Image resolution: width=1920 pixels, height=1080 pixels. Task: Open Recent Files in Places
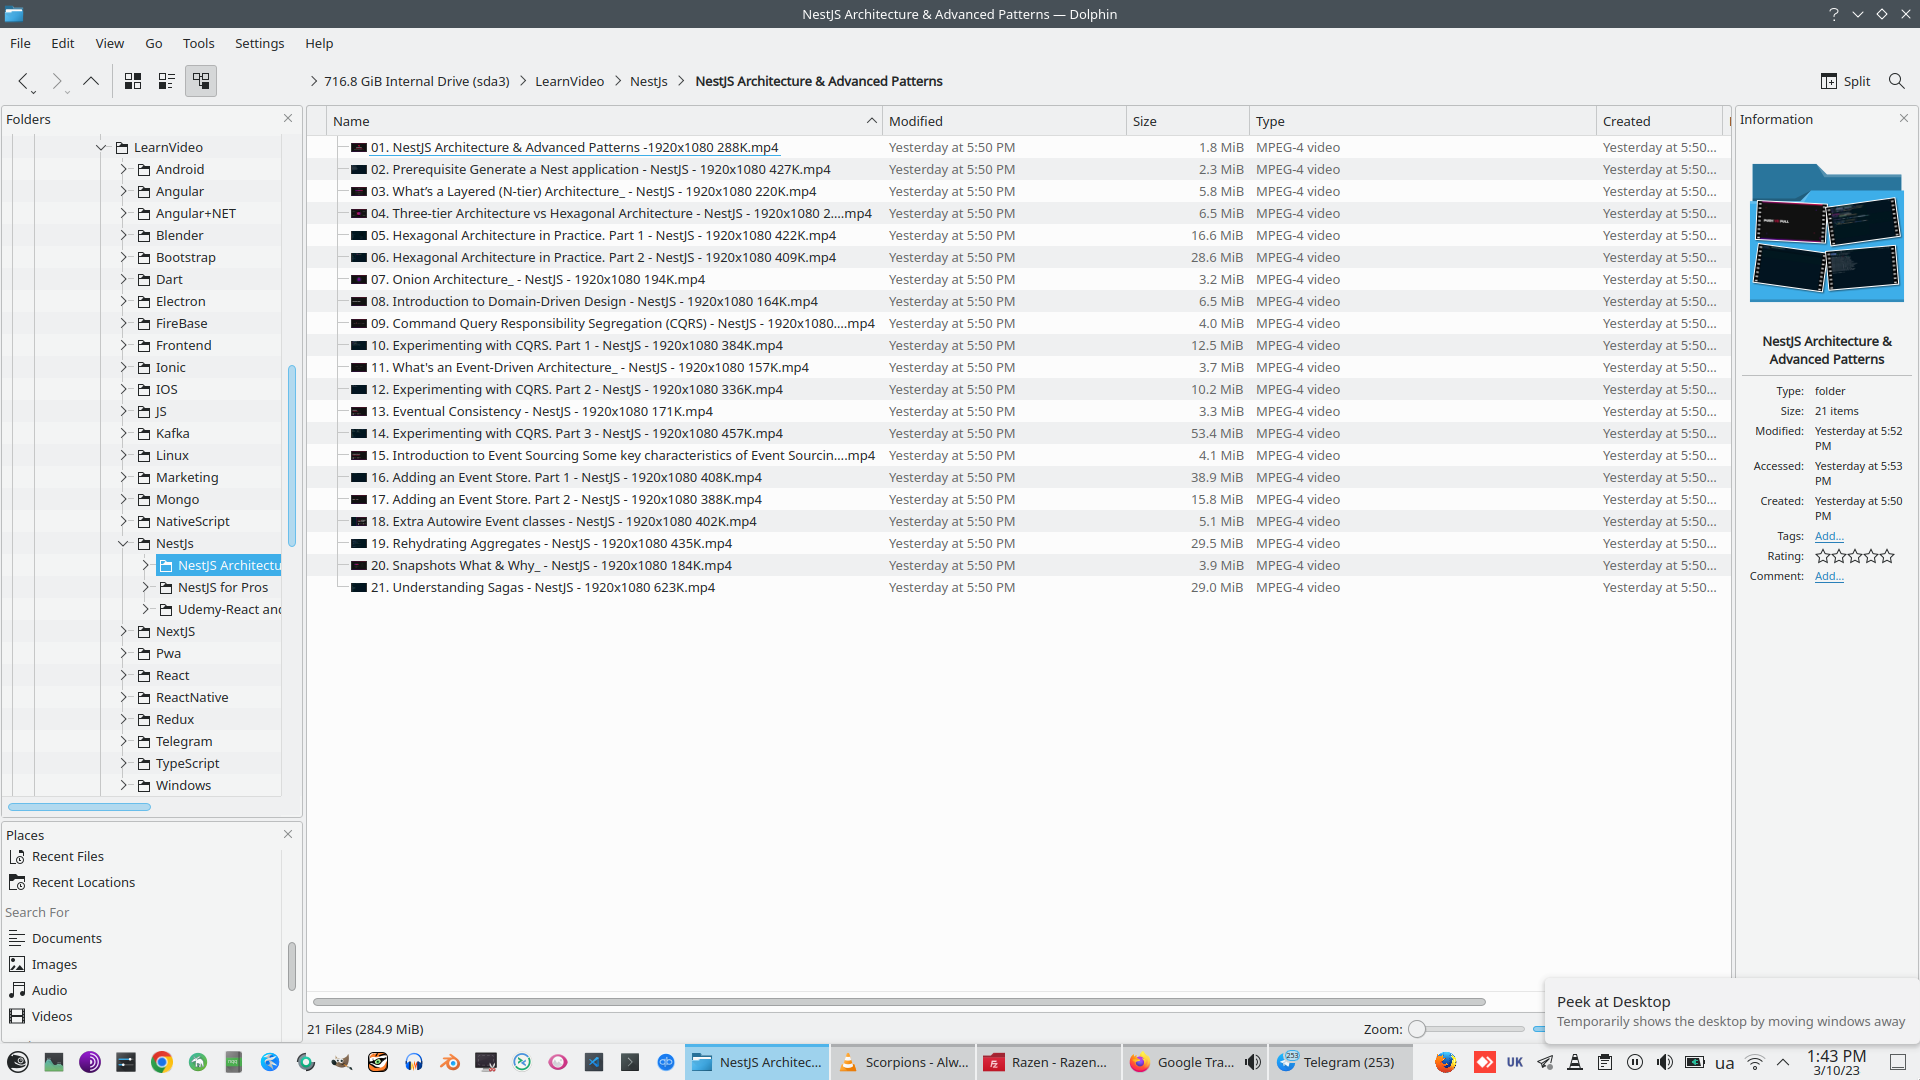[x=67, y=857]
